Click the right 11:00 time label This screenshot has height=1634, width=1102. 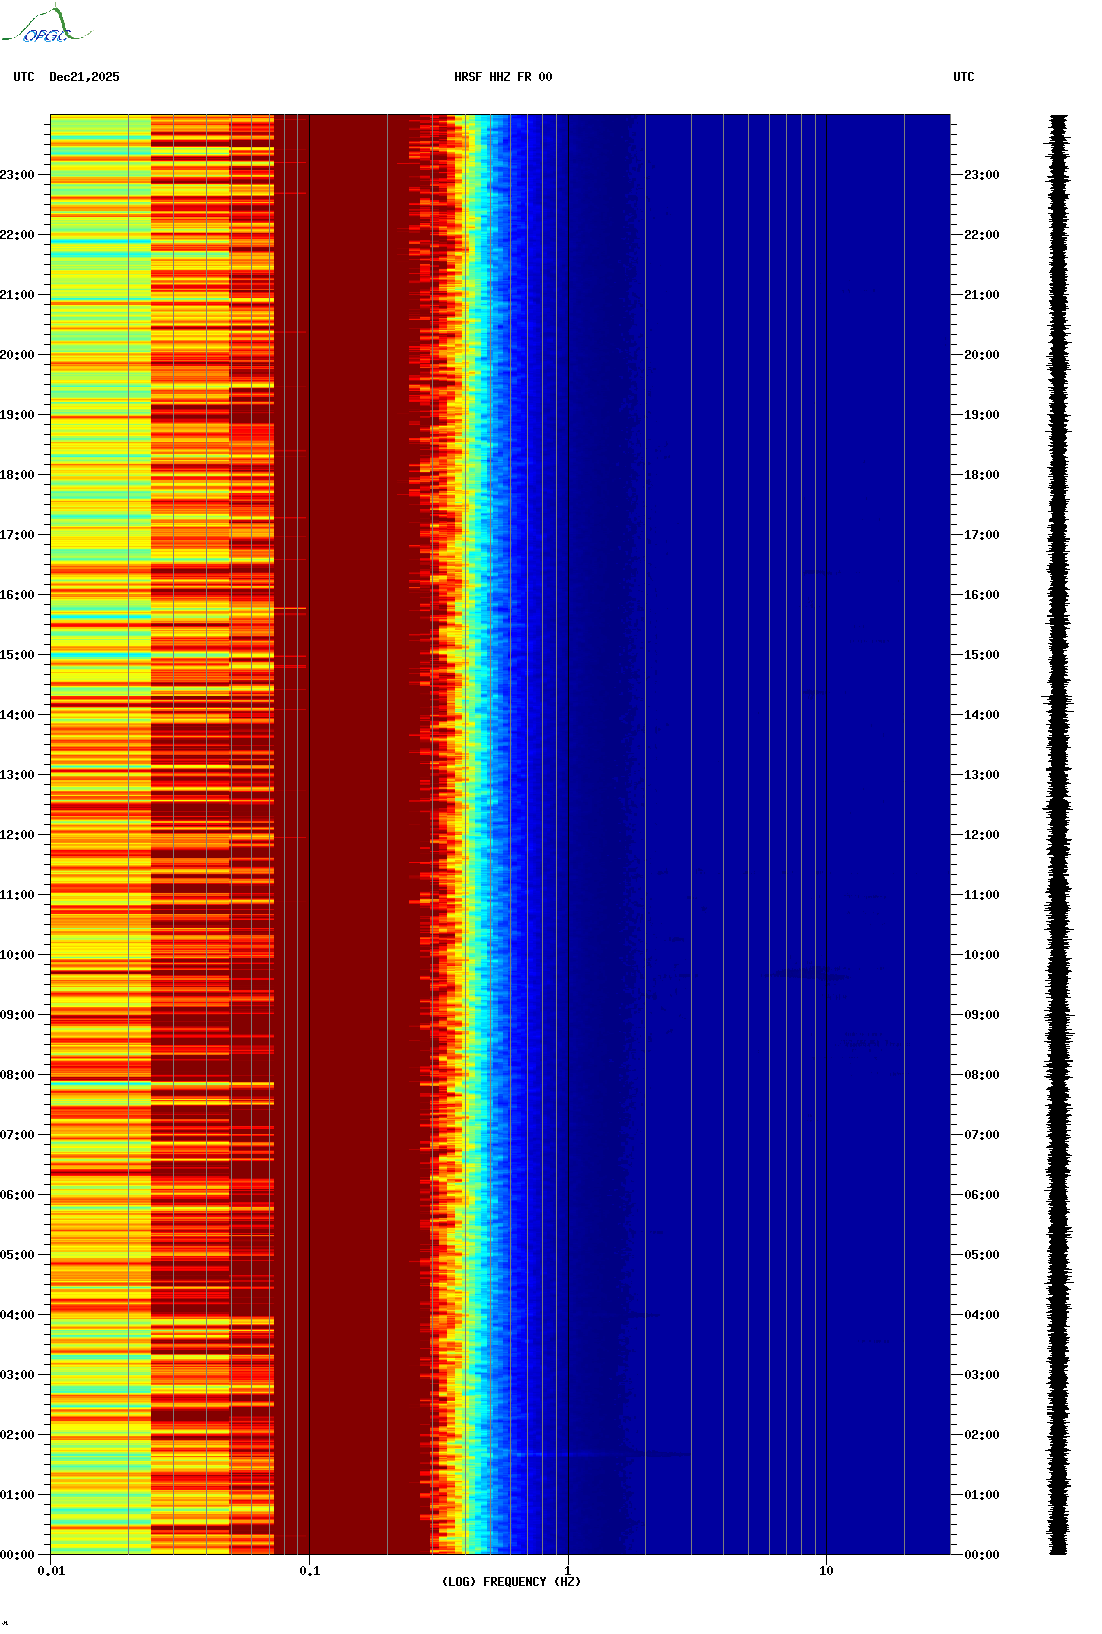coord(981,895)
